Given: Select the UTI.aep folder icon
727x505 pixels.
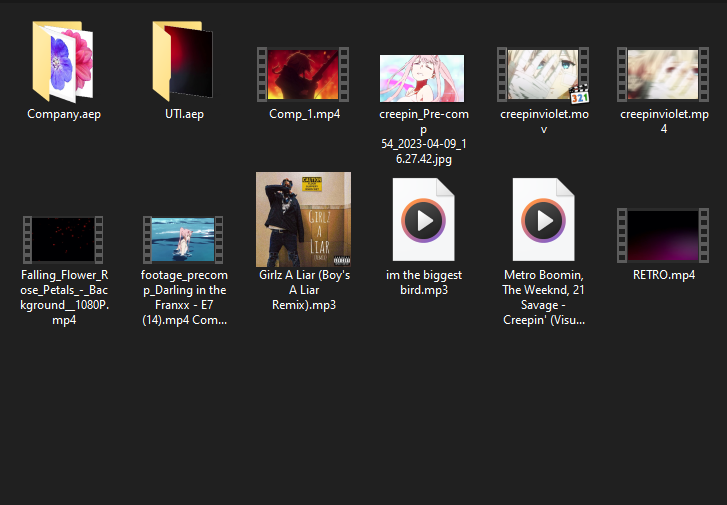Looking at the screenshot, I should [183, 61].
